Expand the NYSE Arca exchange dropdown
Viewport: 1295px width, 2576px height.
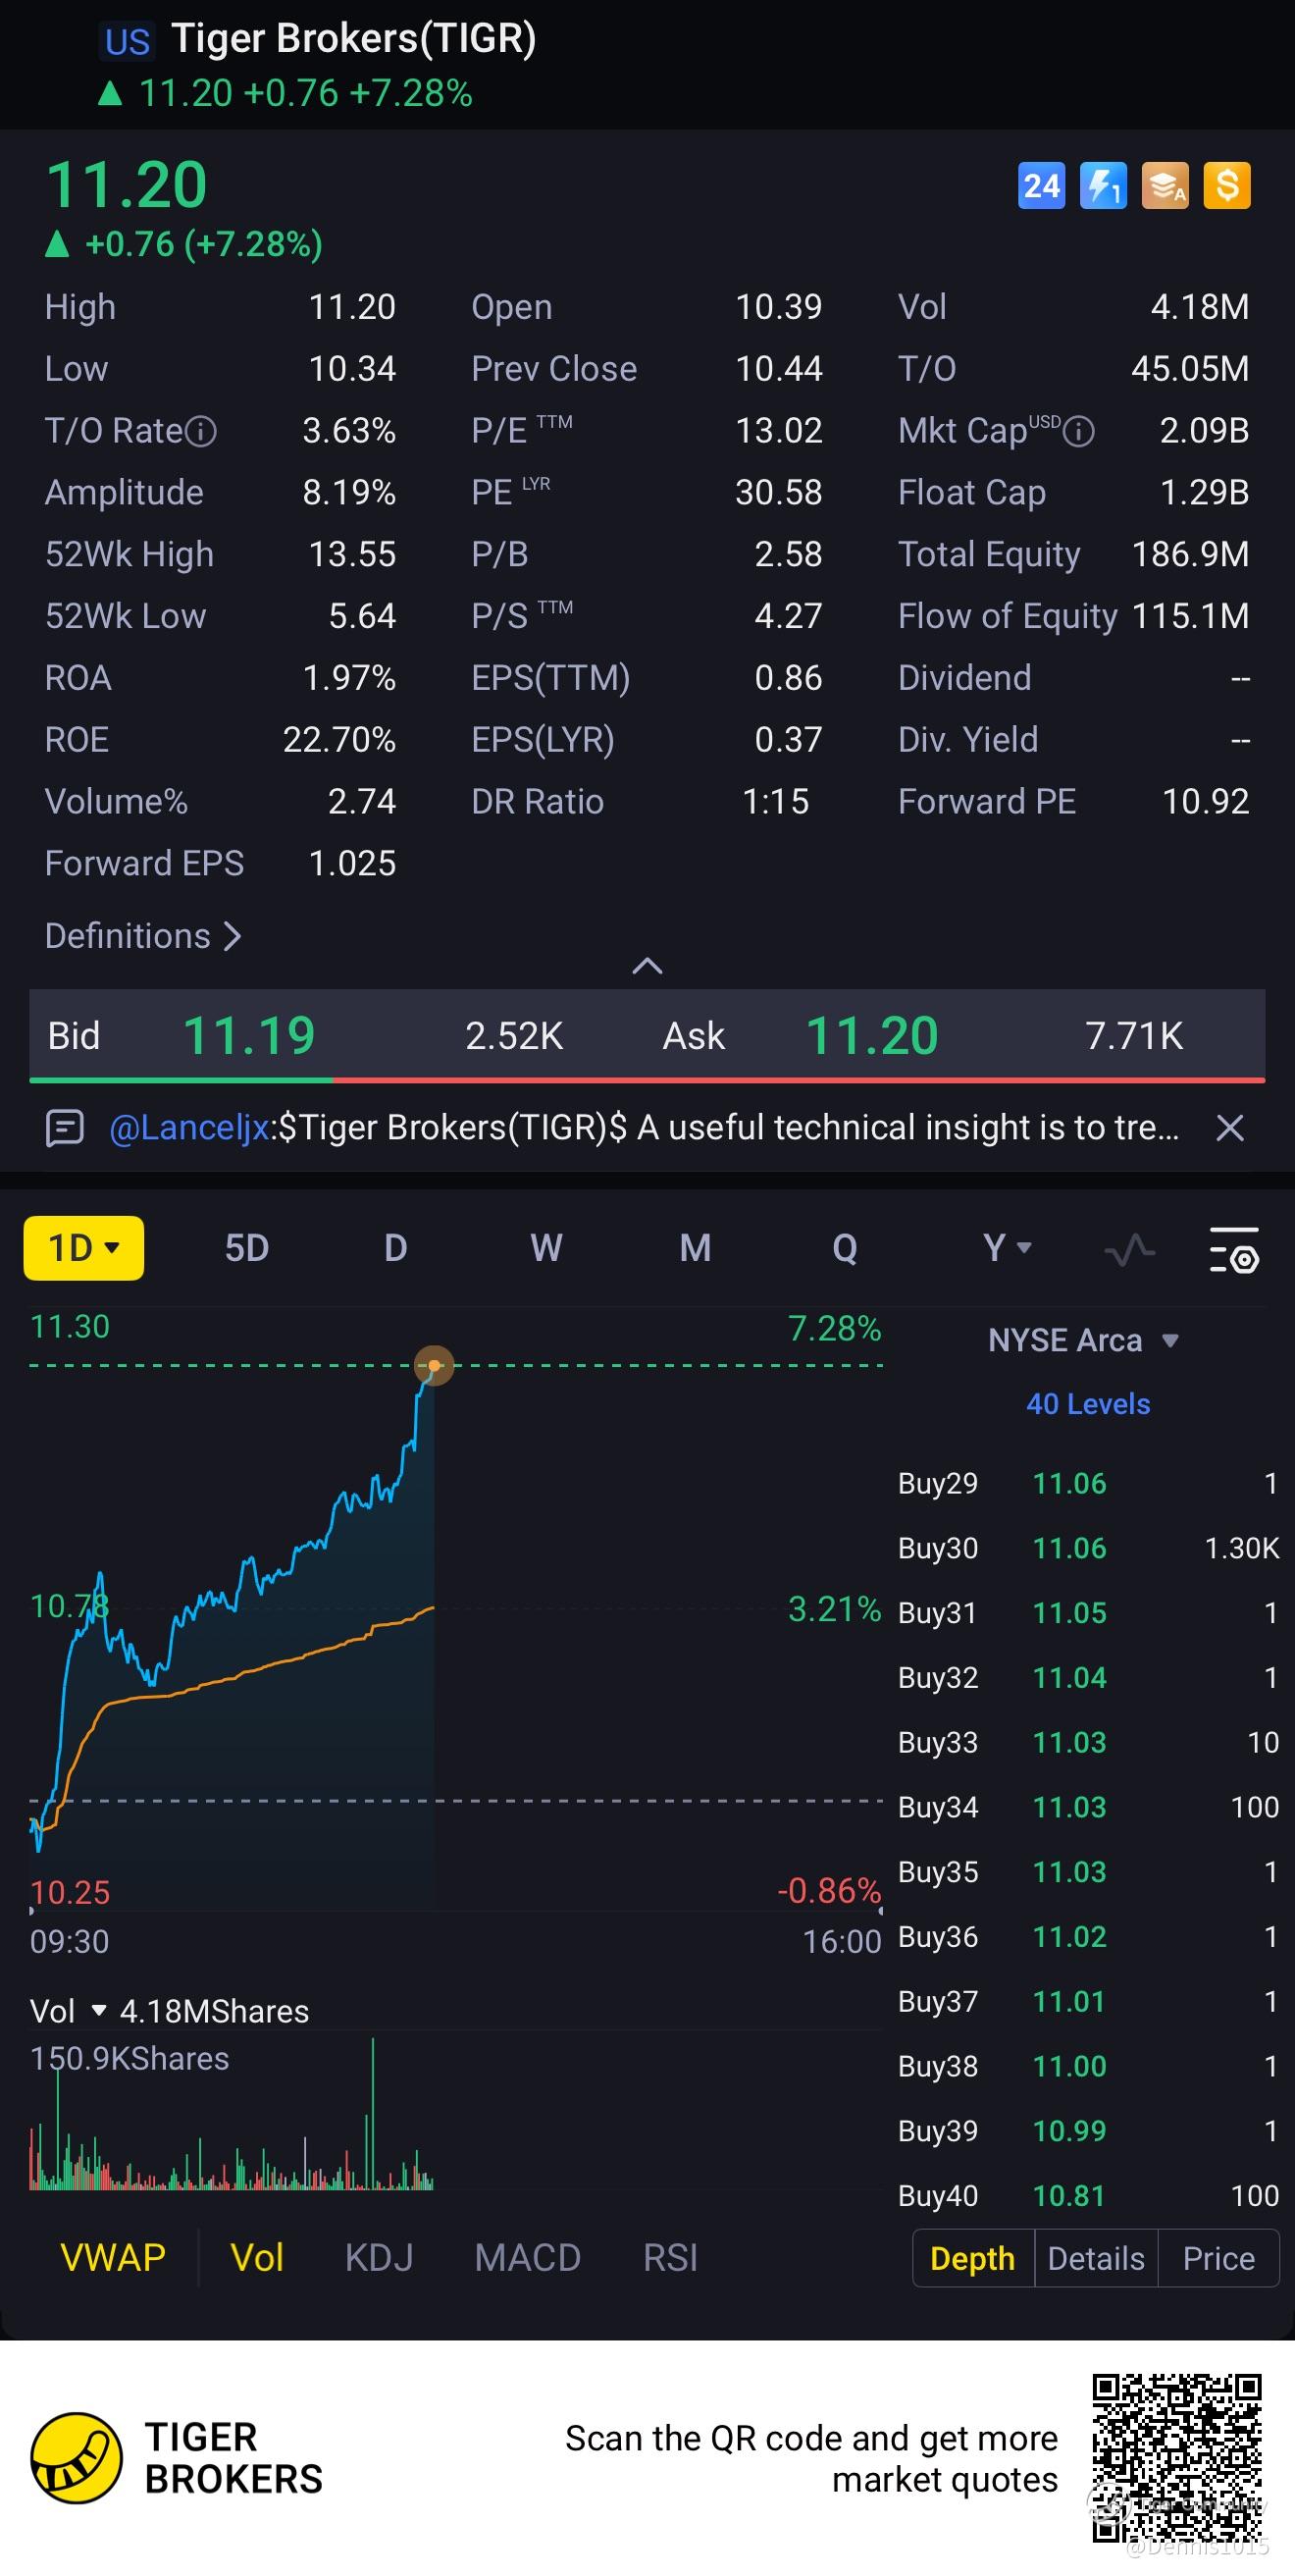click(x=1084, y=1340)
